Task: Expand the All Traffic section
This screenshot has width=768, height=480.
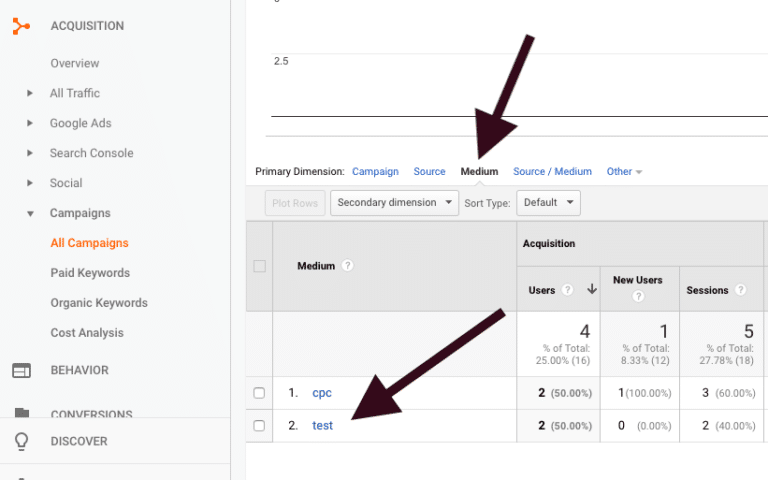Action: (x=30, y=93)
